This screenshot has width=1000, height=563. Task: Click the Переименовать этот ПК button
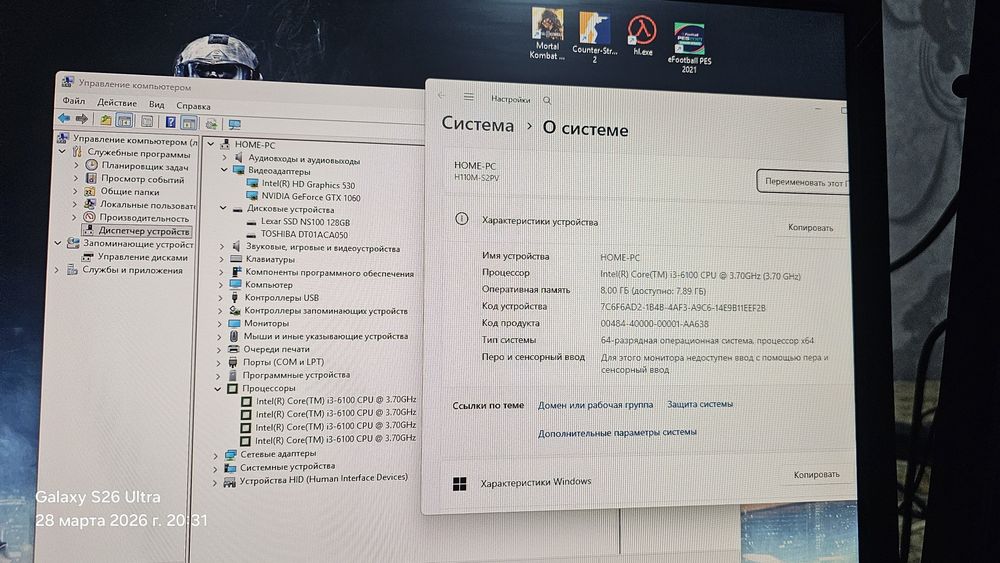[802, 182]
